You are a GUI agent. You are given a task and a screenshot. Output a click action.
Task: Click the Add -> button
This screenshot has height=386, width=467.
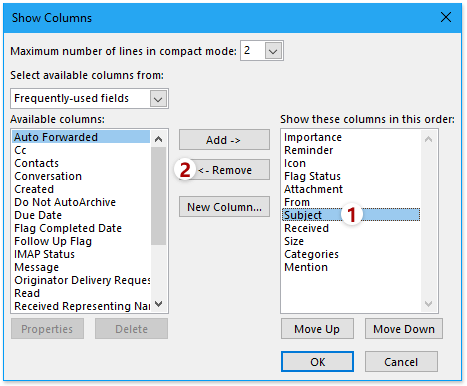tap(224, 140)
